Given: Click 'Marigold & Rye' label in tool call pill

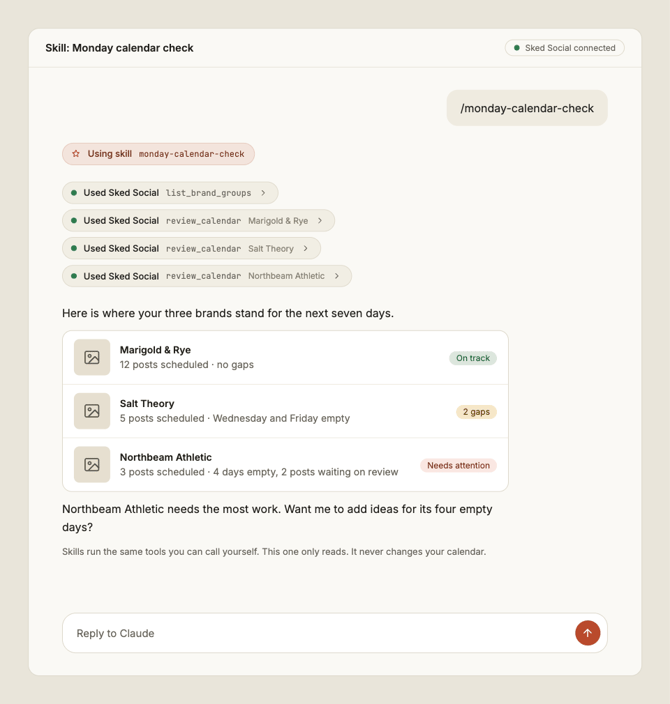Looking at the screenshot, I should (278, 221).
